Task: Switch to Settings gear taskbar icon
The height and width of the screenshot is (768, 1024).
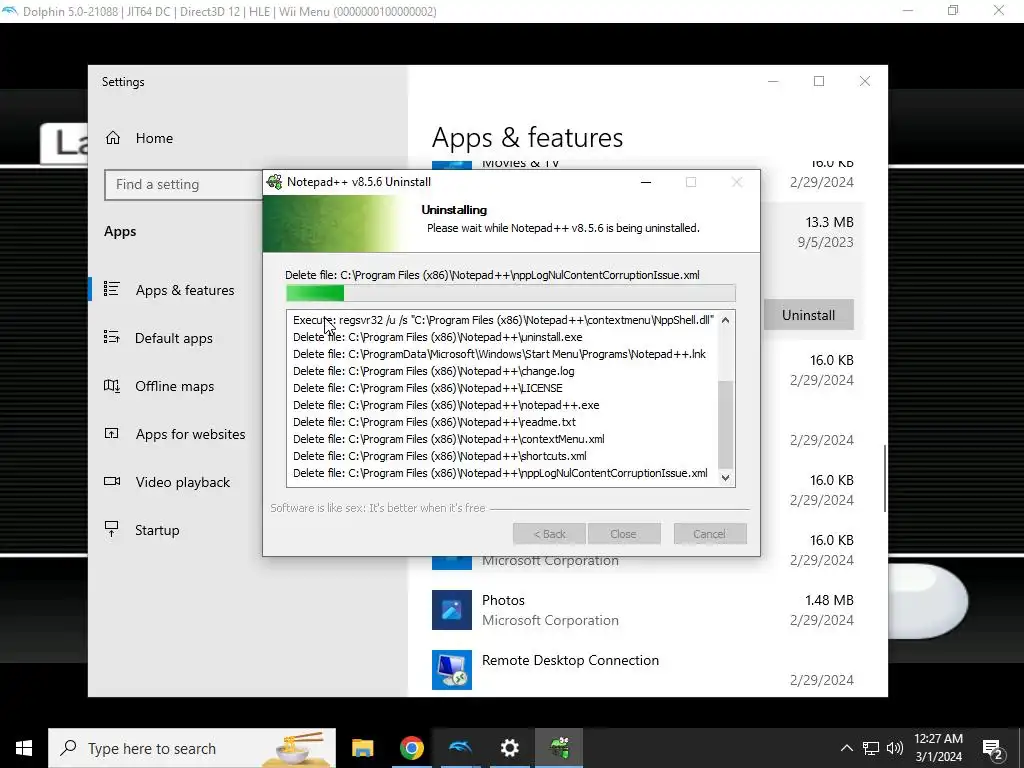Action: [509, 748]
